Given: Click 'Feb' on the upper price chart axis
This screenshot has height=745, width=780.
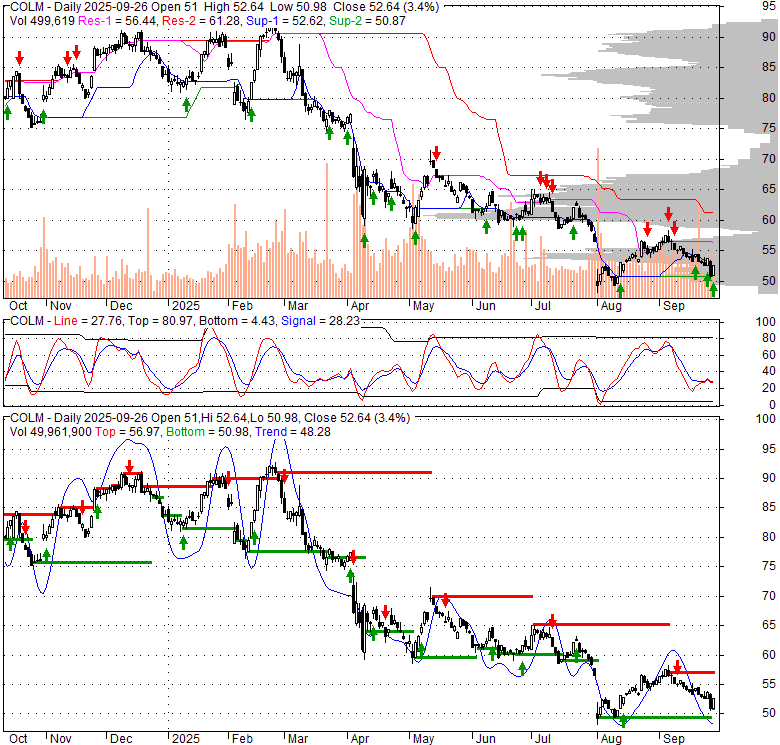Looking at the screenshot, I should (x=242, y=306).
